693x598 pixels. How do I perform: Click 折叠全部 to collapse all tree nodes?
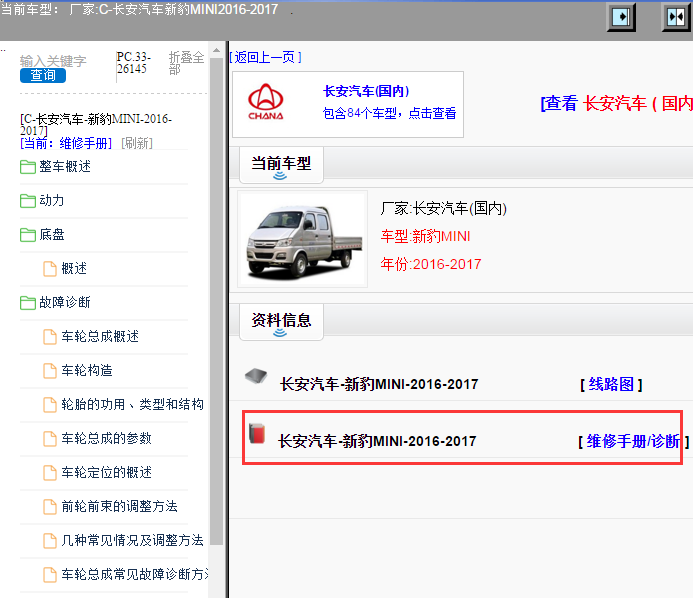point(186,63)
